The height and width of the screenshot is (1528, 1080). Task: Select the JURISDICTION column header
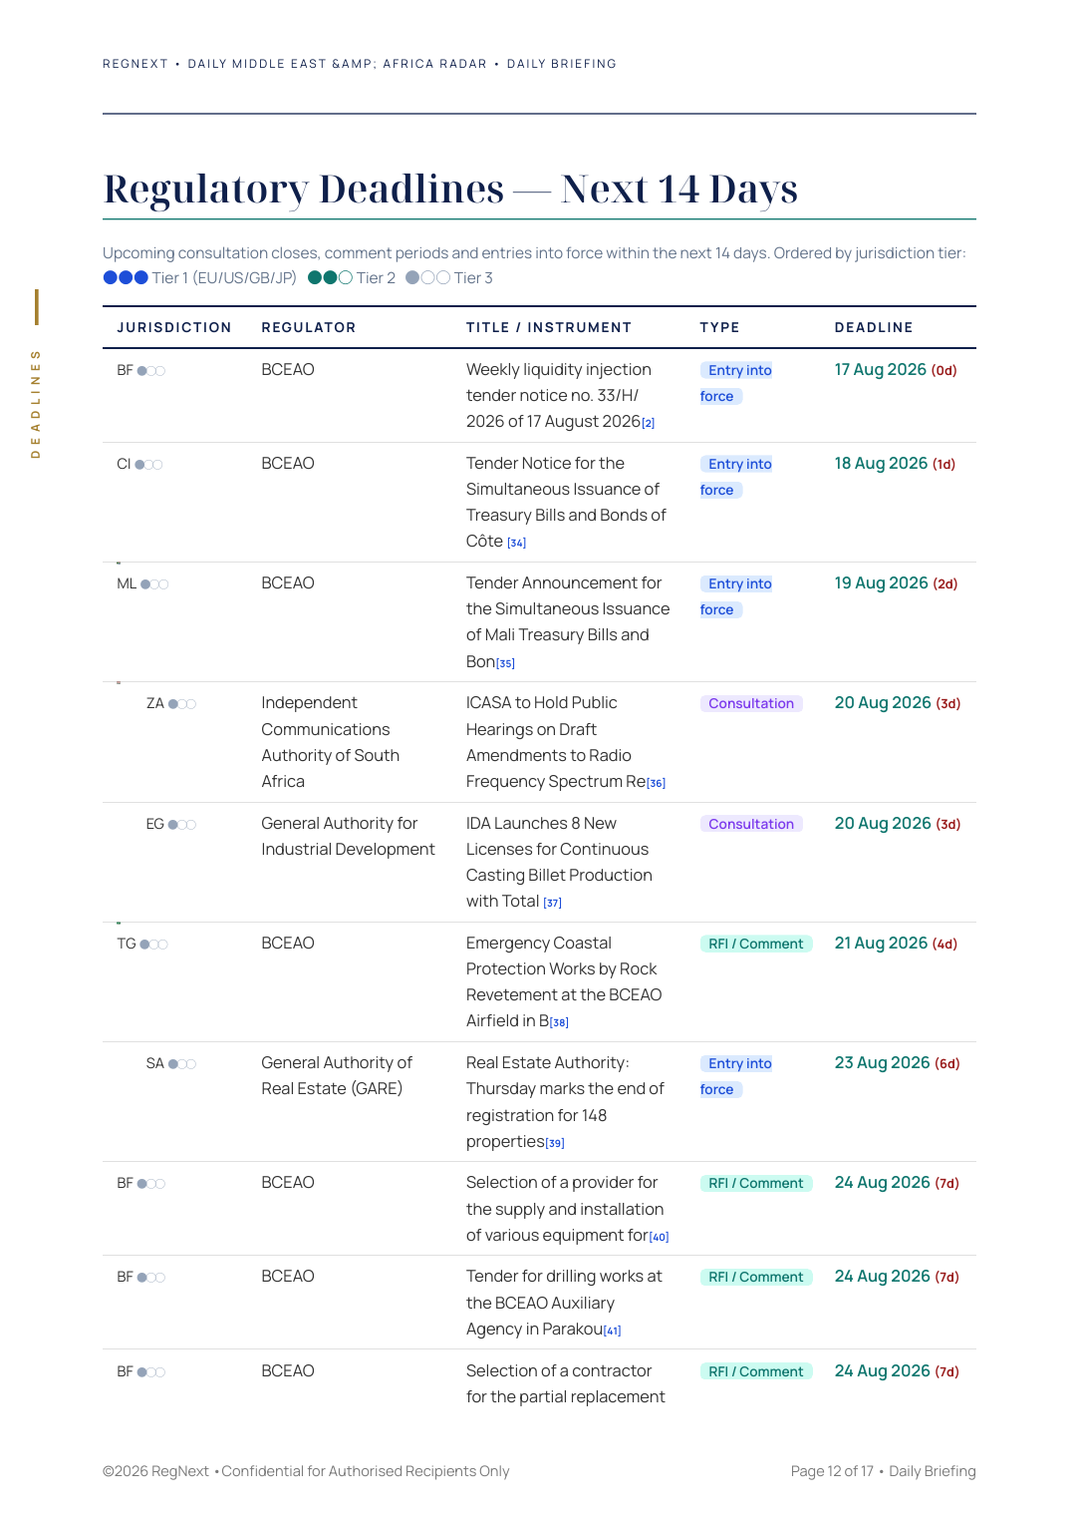tap(174, 328)
